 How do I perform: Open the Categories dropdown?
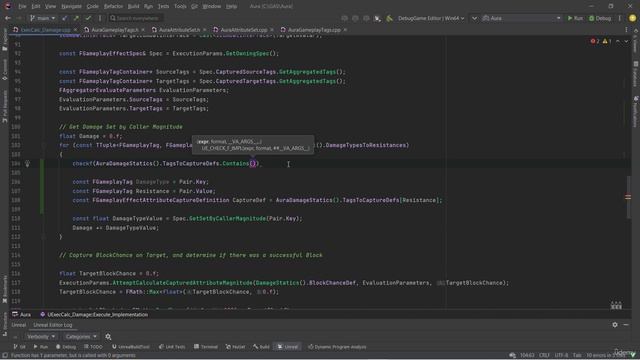[81, 337]
